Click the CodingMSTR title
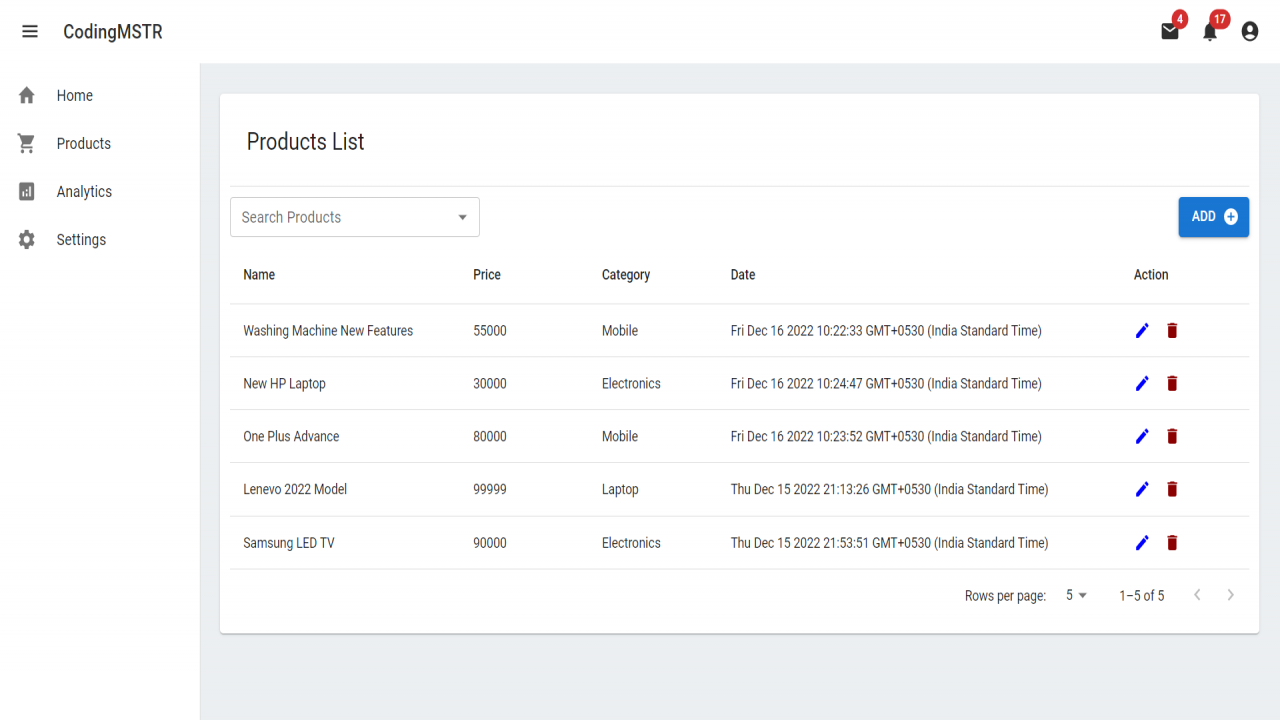 [x=113, y=32]
